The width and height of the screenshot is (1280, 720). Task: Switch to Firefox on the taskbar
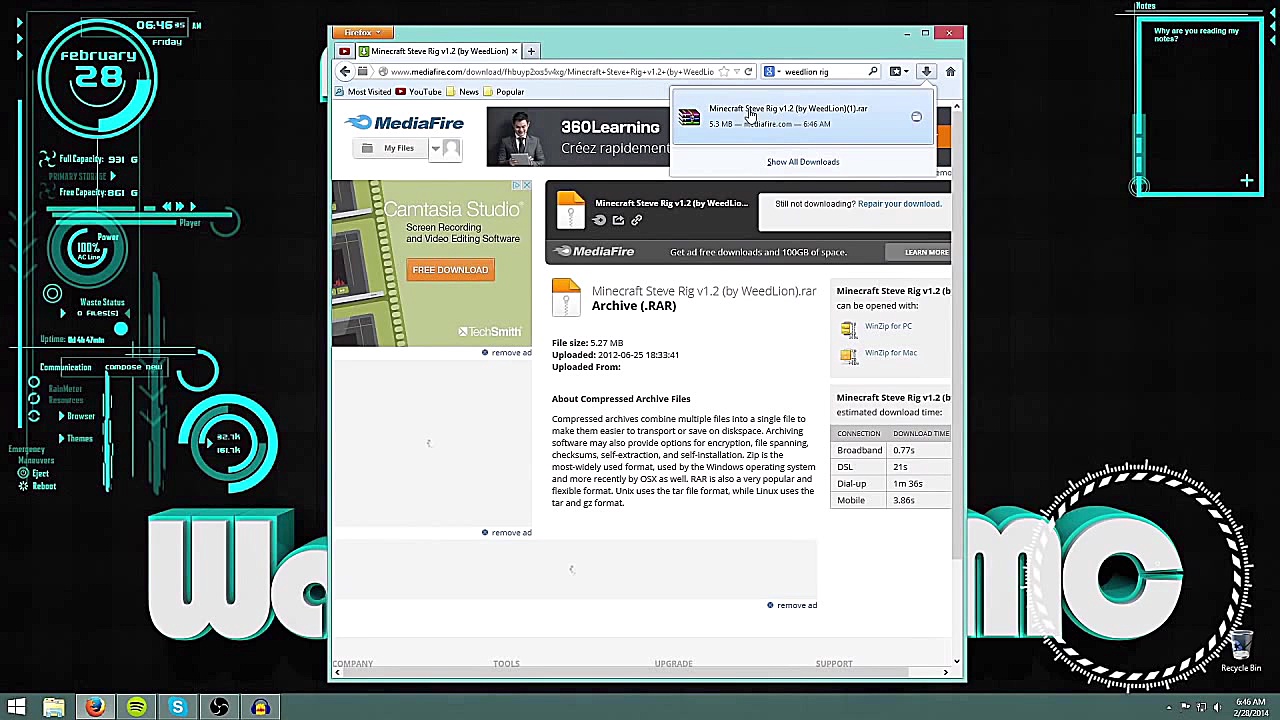(x=95, y=708)
